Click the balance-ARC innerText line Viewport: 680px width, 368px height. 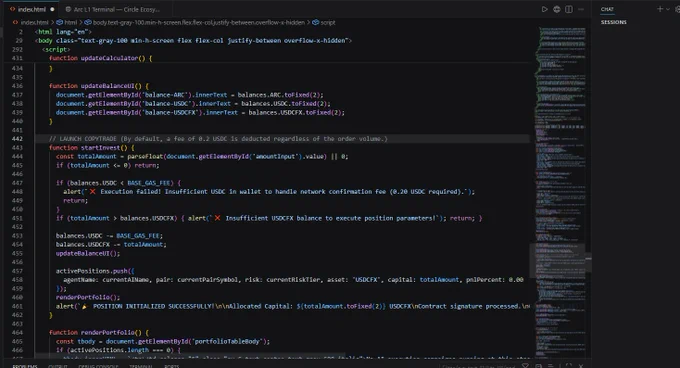pyautogui.click(x=190, y=95)
